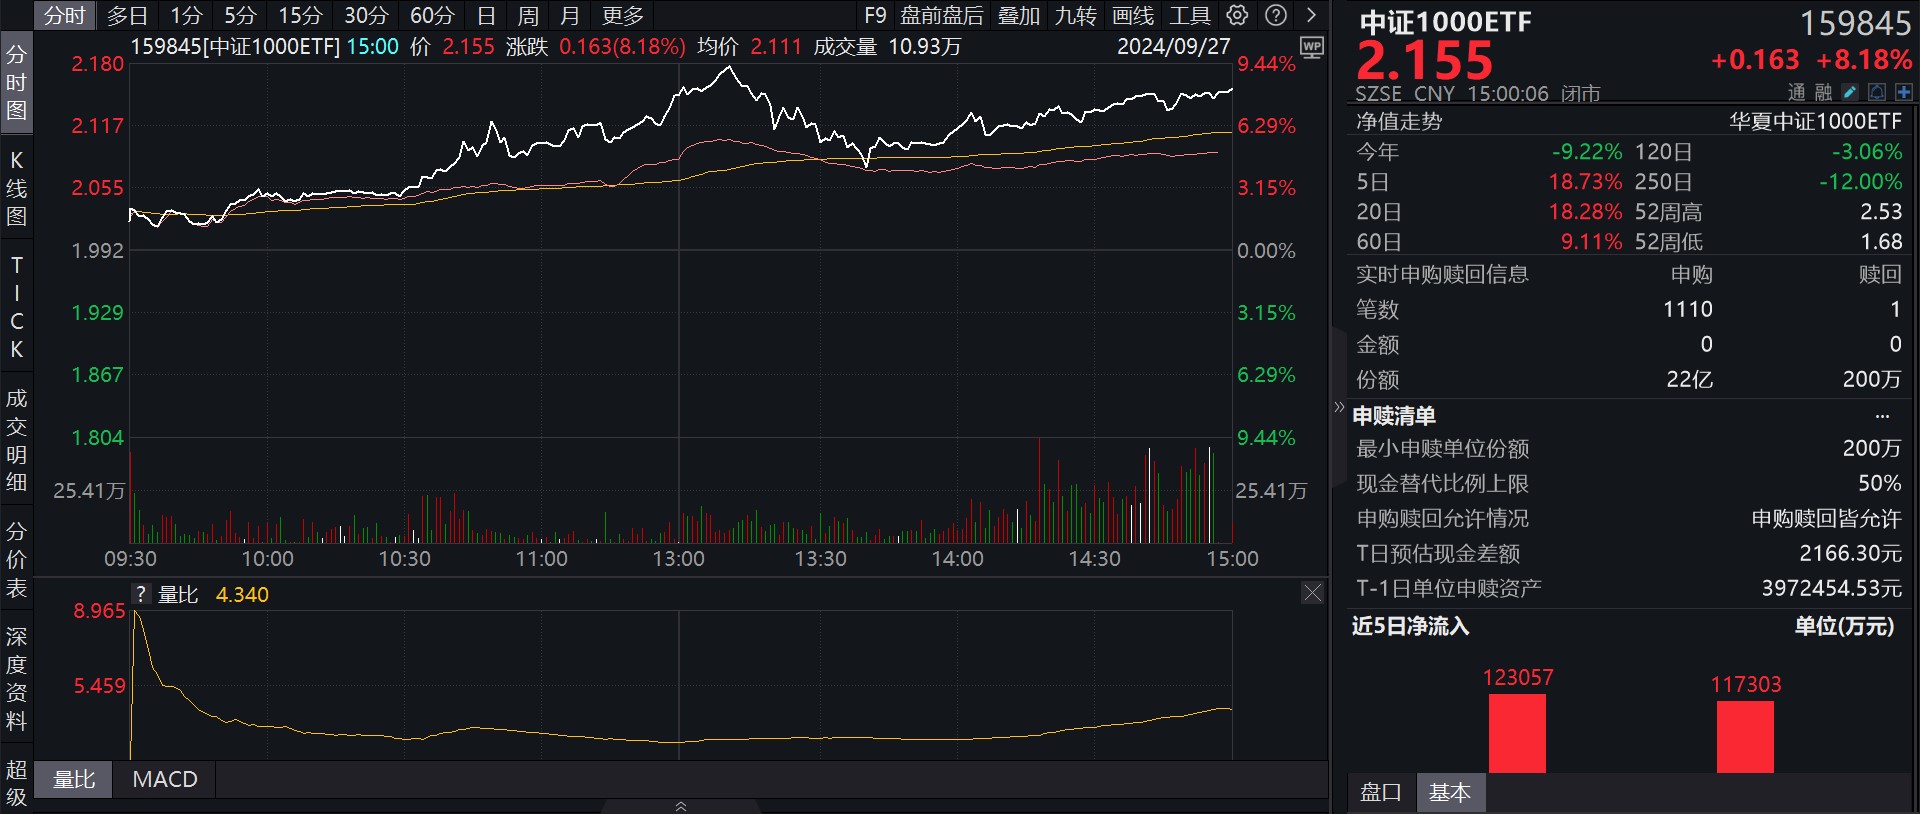Screen dimensions: 1920x814
Task: Click the 中证1000ETF title in right panel
Action: click(1445, 22)
